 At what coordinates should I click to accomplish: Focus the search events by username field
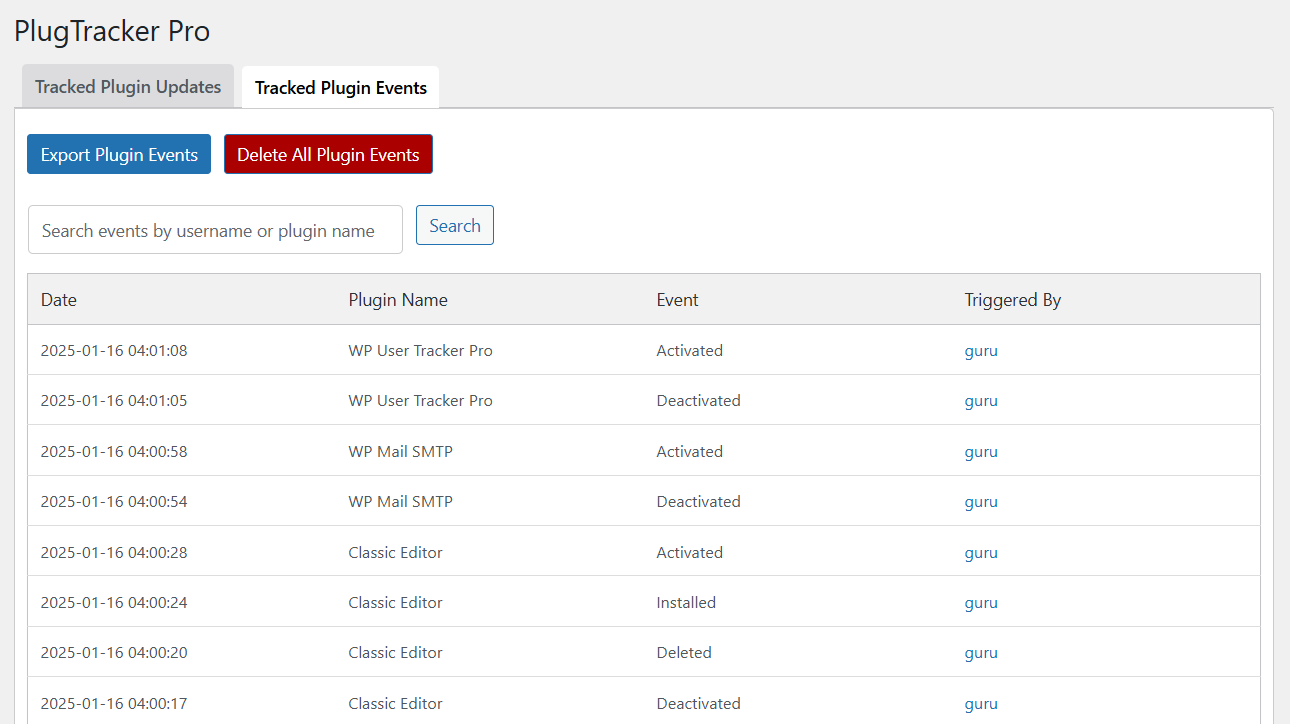point(215,231)
